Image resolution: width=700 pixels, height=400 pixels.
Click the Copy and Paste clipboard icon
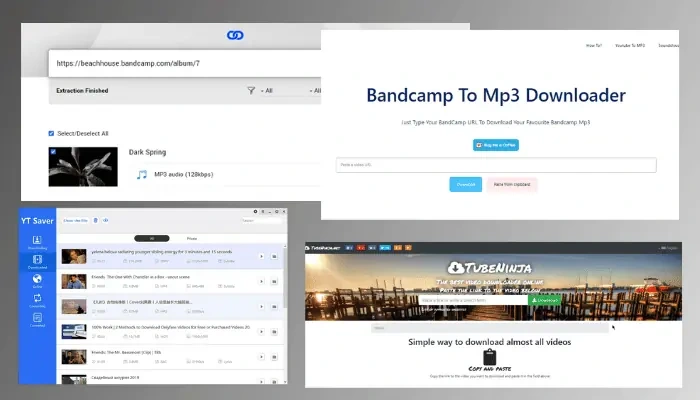(x=490, y=357)
